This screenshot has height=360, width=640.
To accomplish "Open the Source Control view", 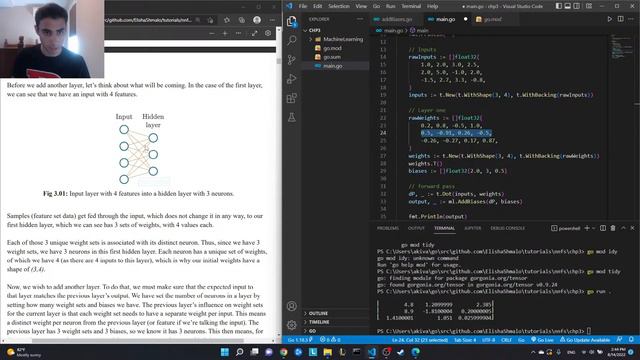I will [291, 60].
